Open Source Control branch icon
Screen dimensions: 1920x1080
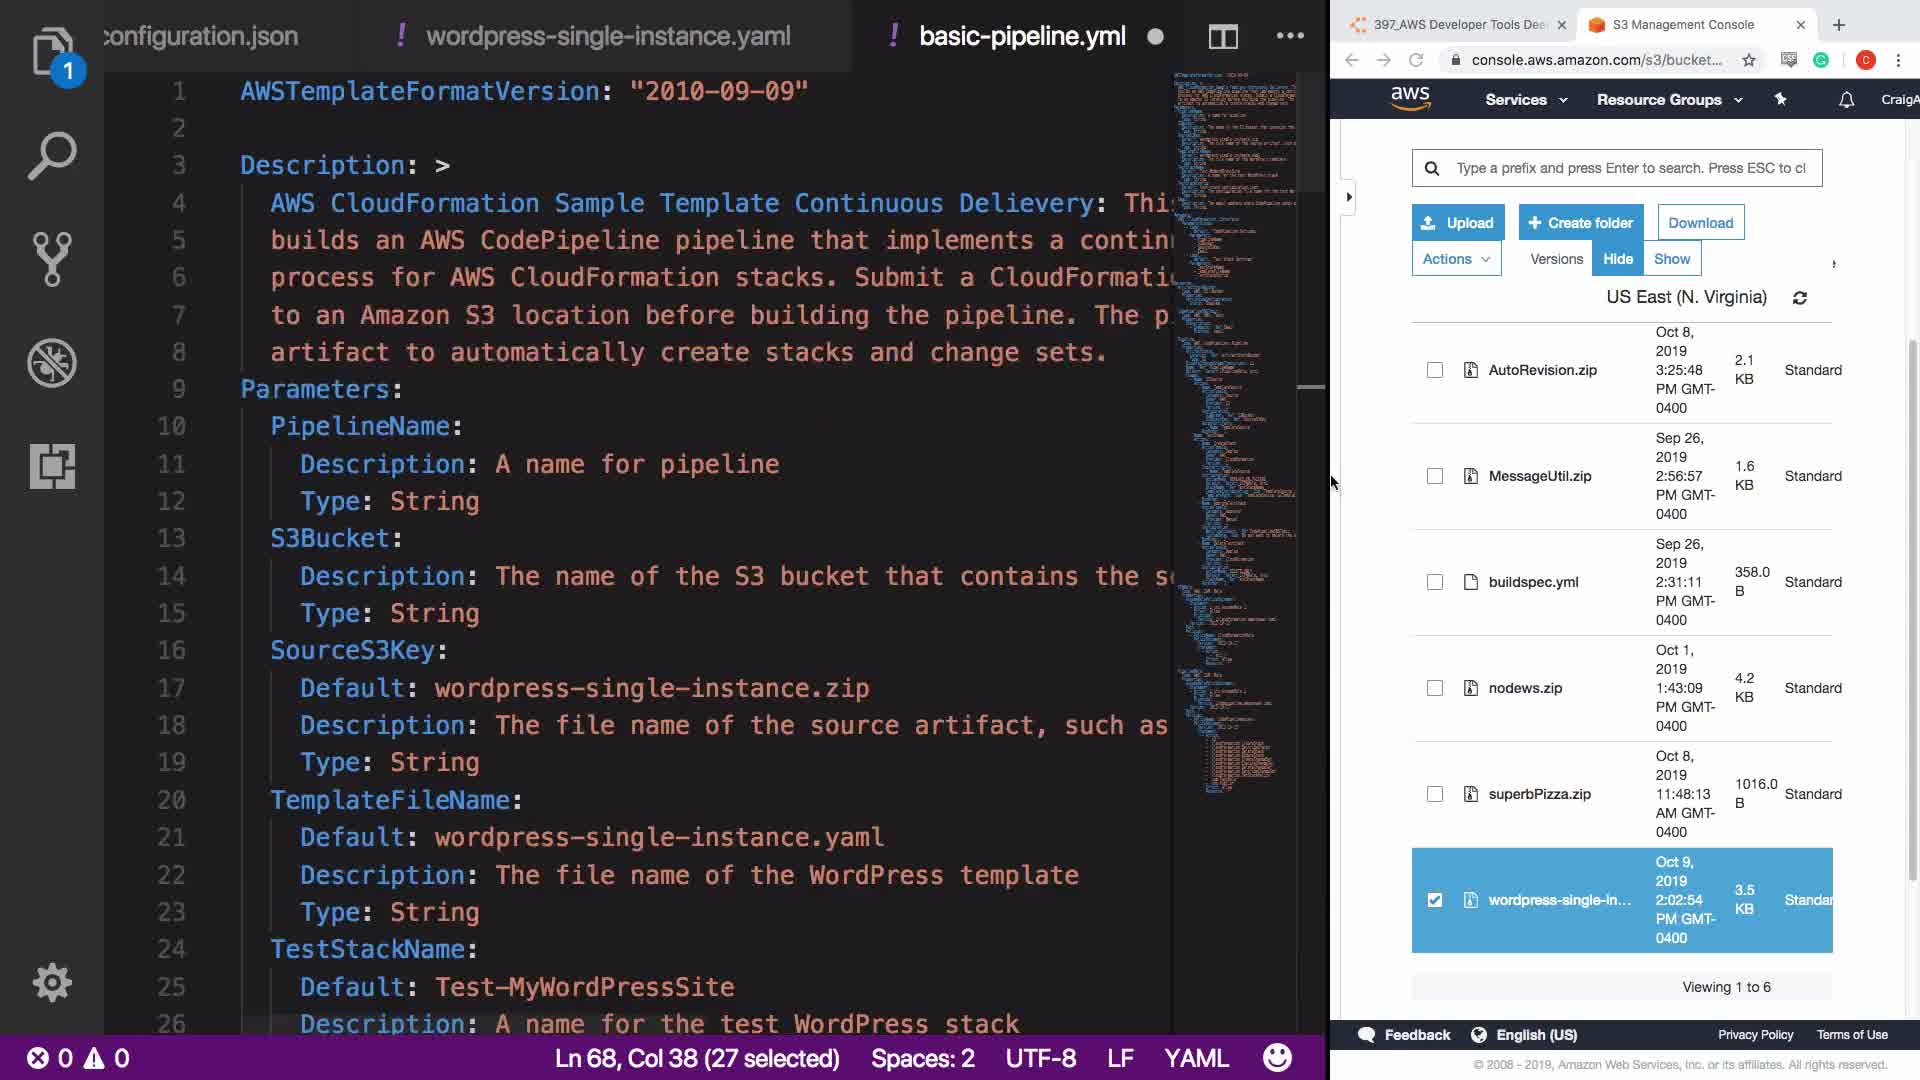pyautogui.click(x=52, y=259)
